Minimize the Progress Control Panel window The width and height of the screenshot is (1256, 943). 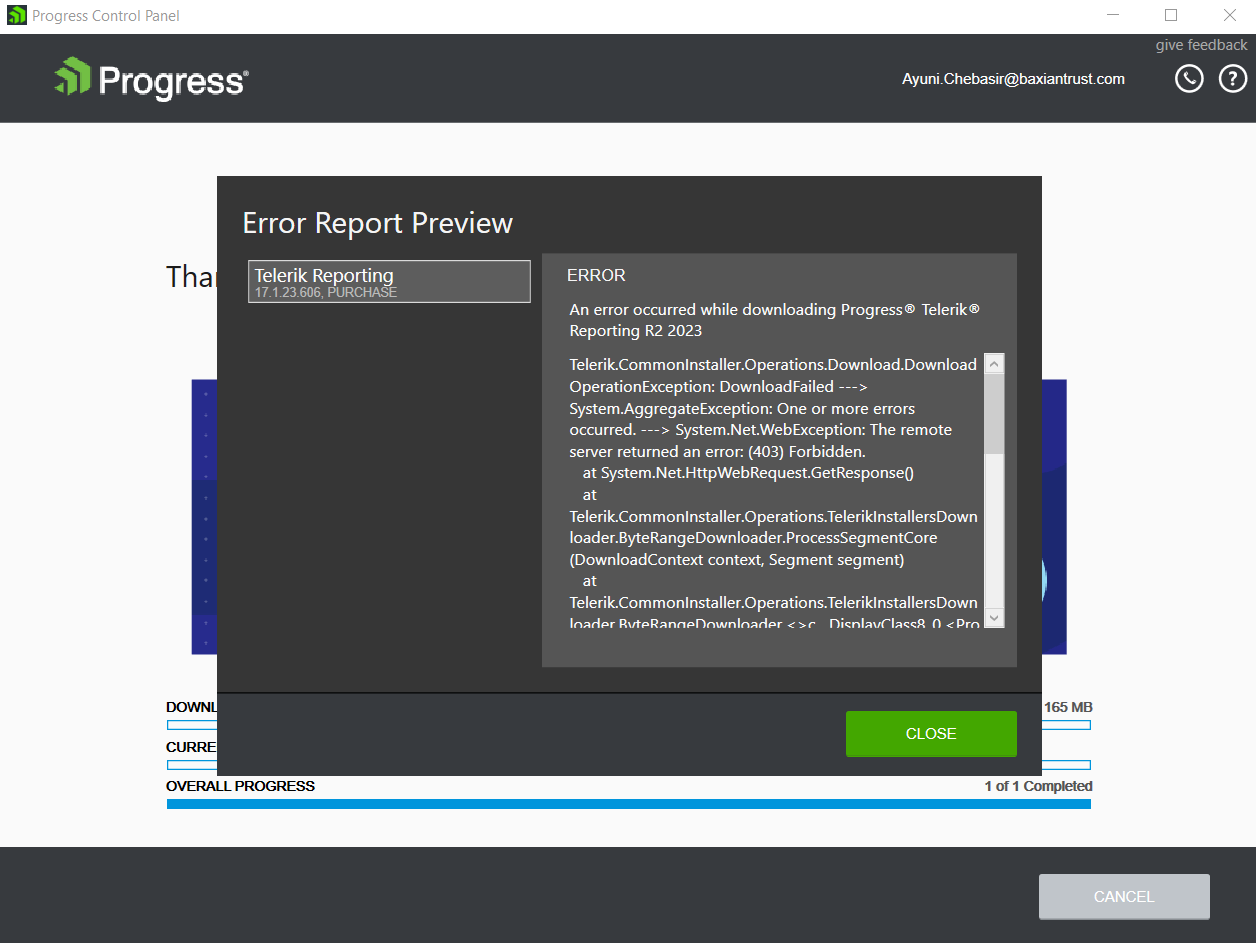pyautogui.click(x=1113, y=16)
